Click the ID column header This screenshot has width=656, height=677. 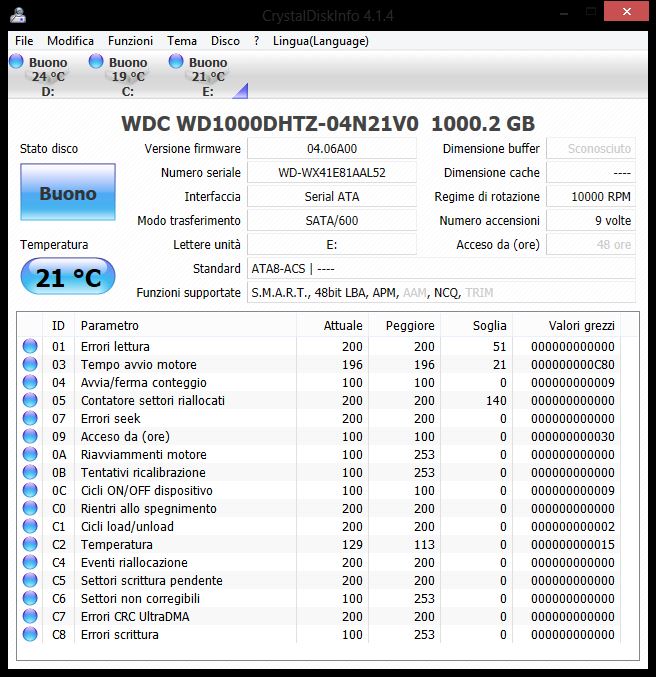58,326
